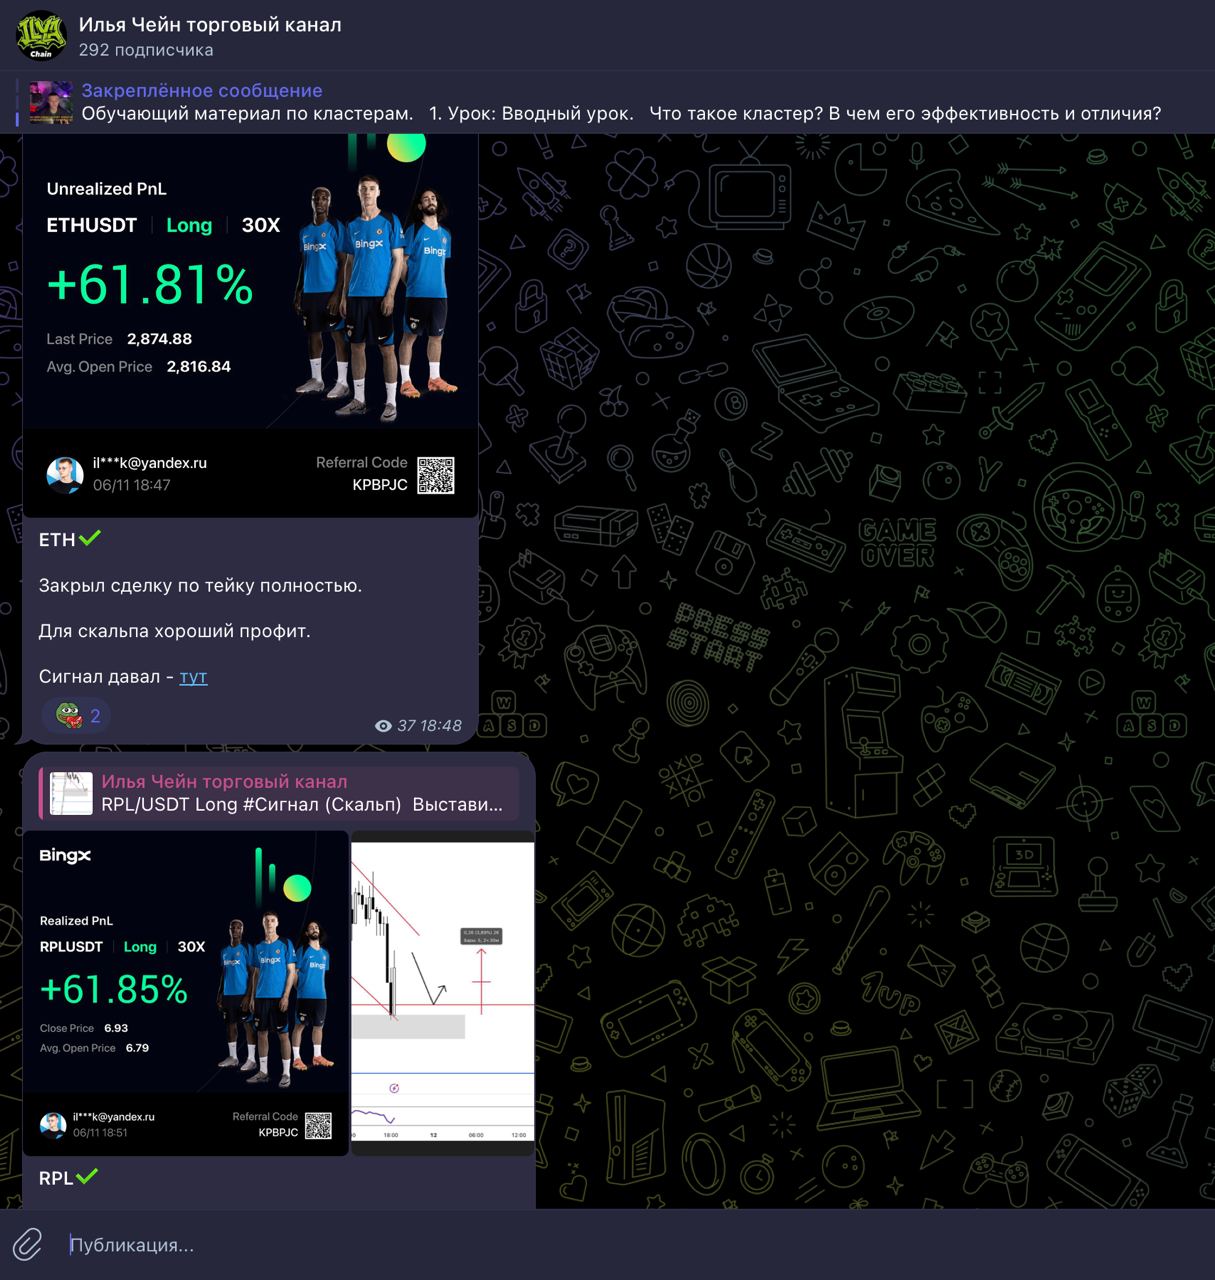Add the frog emoji reaction
1215x1280 pixels.
pyautogui.click(x=68, y=715)
